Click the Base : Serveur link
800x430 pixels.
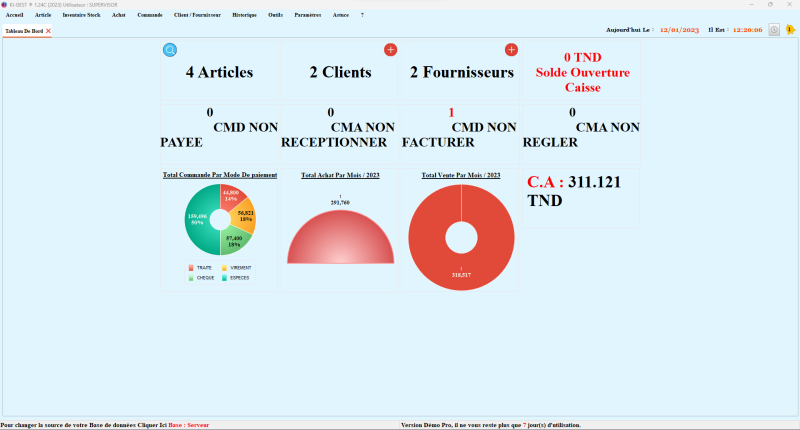tap(189, 425)
